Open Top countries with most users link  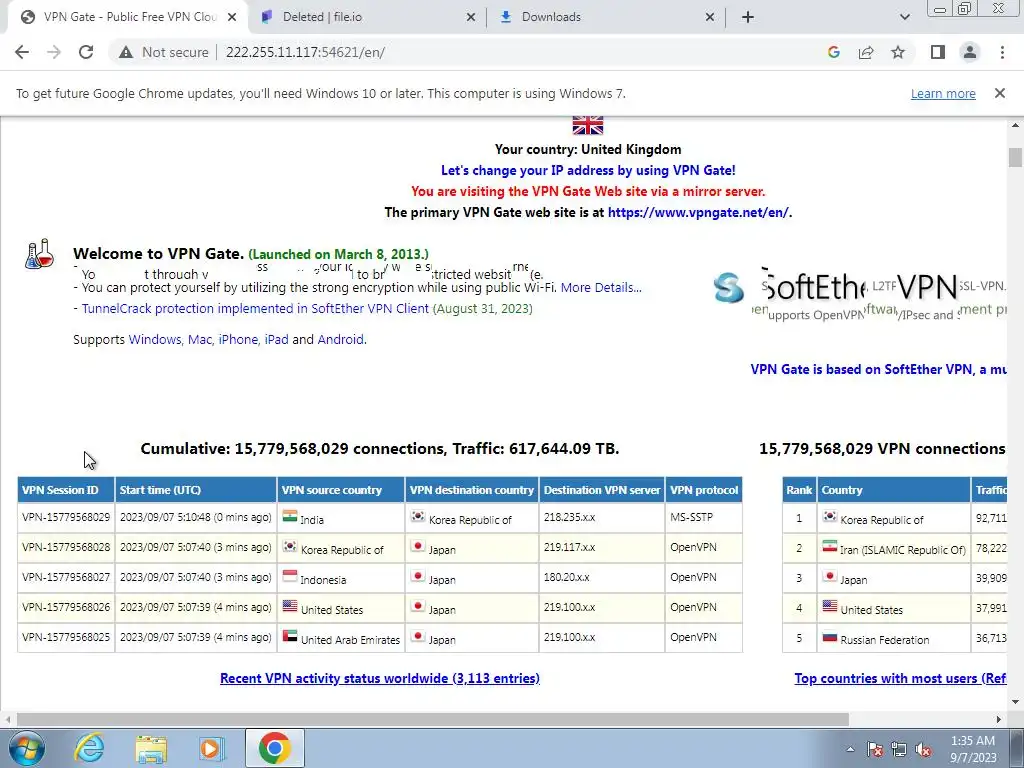[901, 679]
